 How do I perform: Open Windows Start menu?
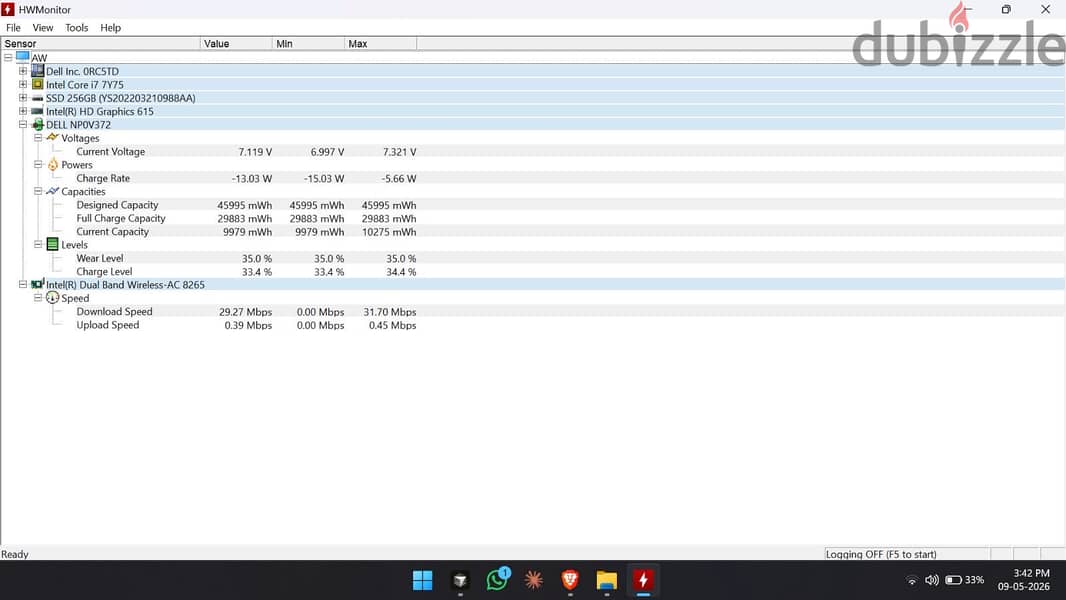(422, 580)
